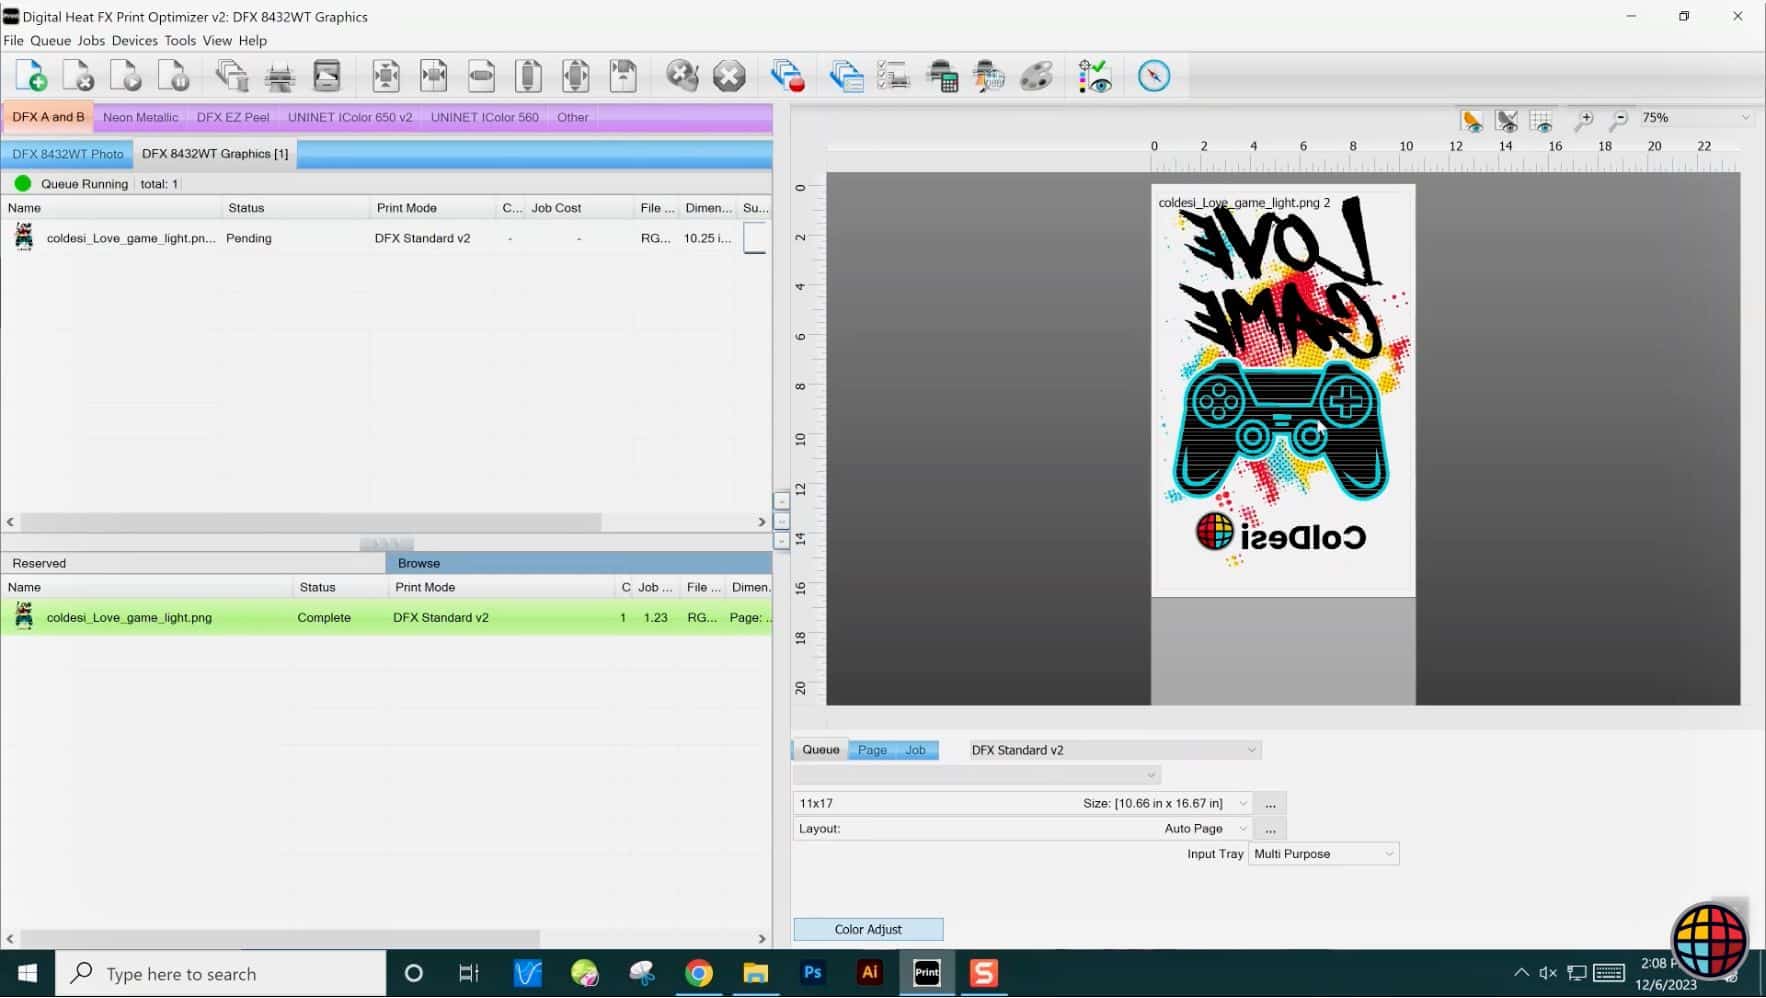This screenshot has width=1766, height=998.
Task: Open the Queue menu in menu bar
Action: (50, 41)
